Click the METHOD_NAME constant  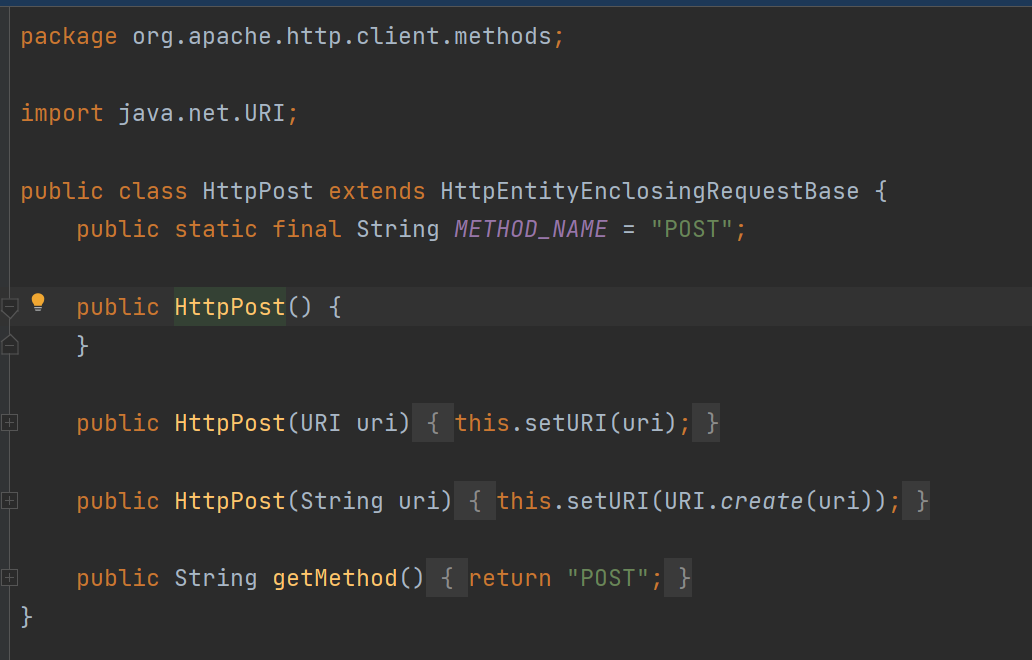[530, 229]
